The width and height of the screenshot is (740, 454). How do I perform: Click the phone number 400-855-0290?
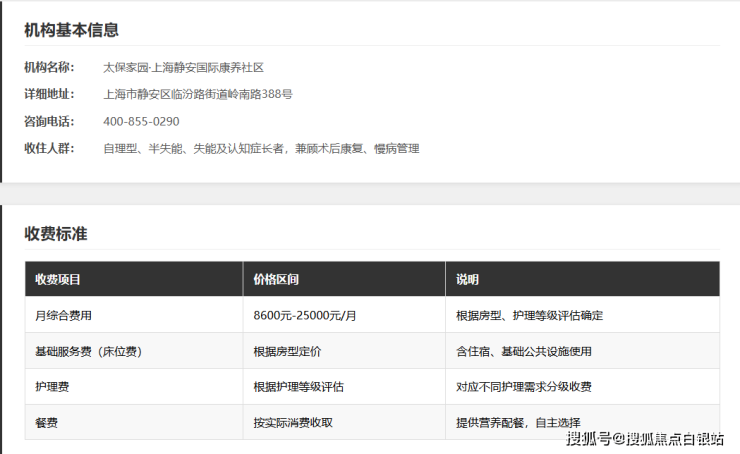click(x=141, y=122)
